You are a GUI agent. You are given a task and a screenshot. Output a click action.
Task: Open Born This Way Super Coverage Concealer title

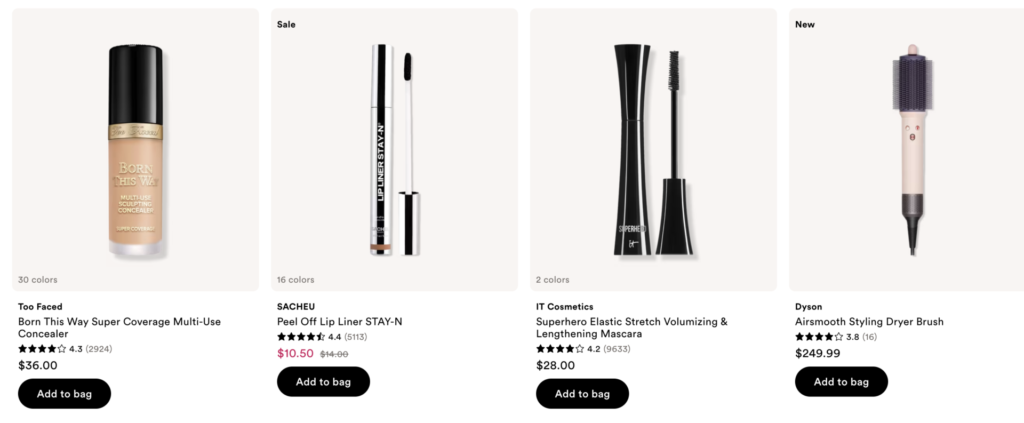pyautogui.click(x=120, y=328)
